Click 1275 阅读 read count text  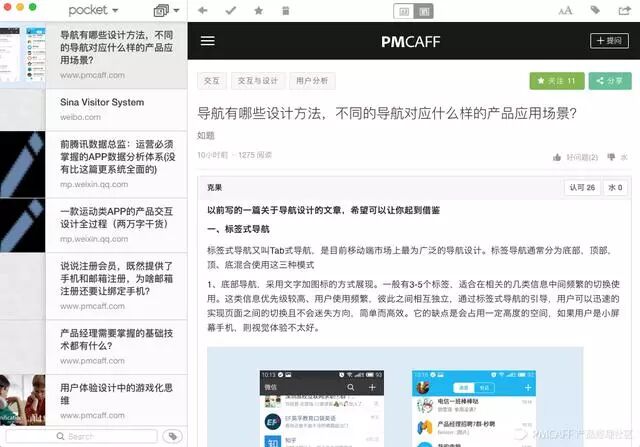(x=255, y=155)
